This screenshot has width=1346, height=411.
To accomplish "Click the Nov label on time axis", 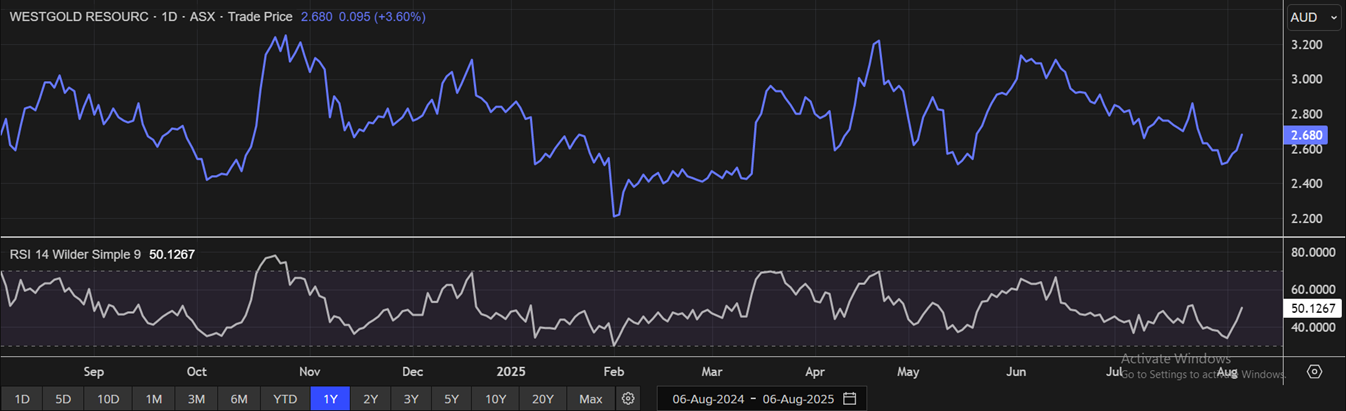I will pyautogui.click(x=310, y=372).
